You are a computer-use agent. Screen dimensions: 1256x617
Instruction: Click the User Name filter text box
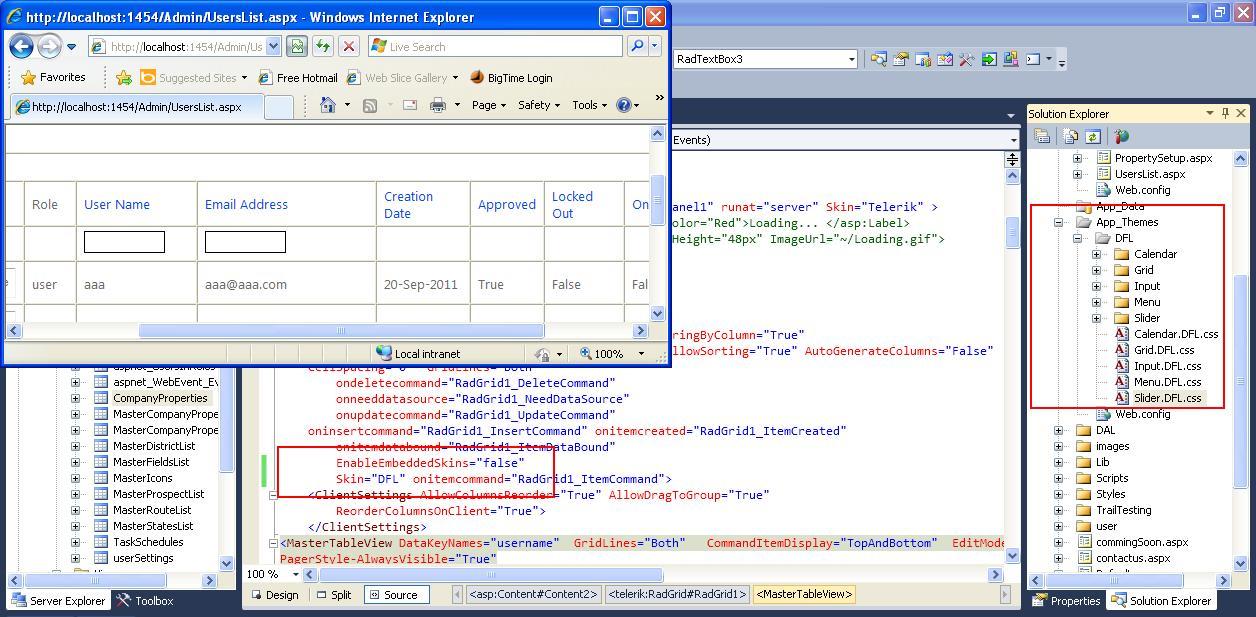tap(124, 242)
